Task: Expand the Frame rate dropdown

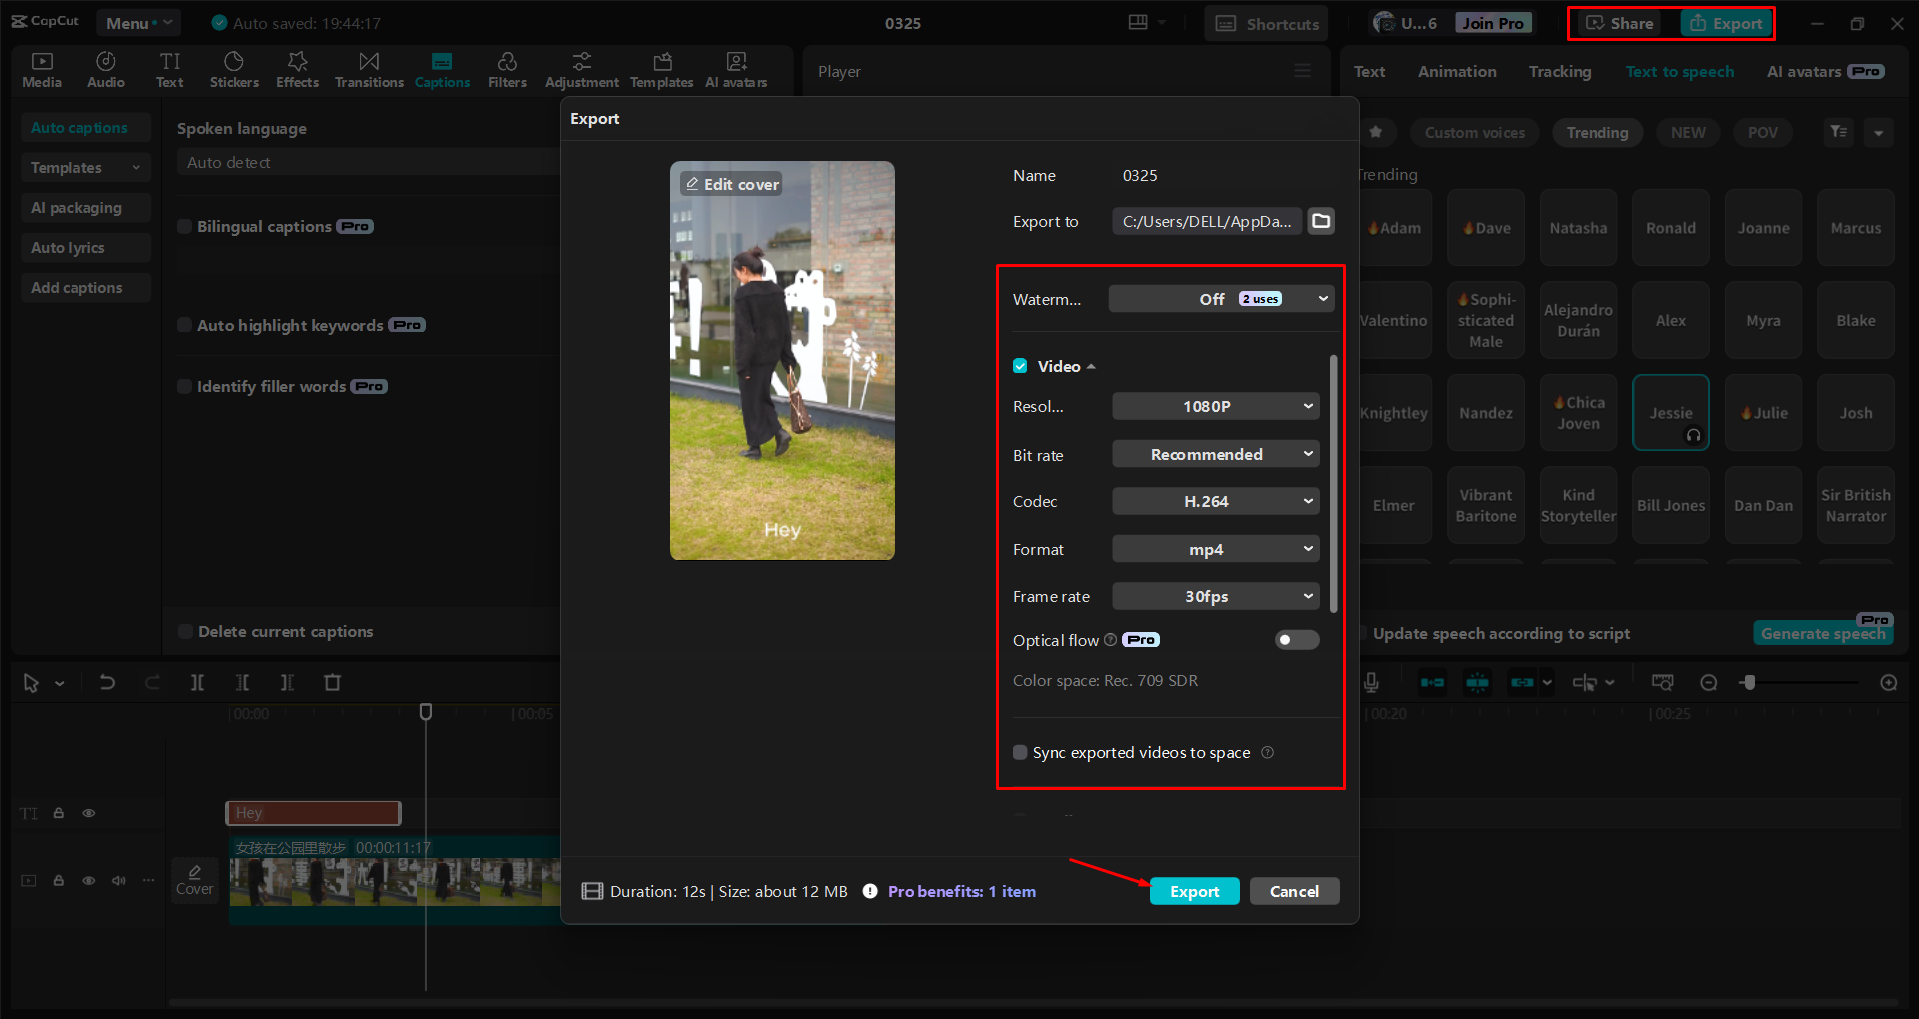Action: (x=1215, y=596)
